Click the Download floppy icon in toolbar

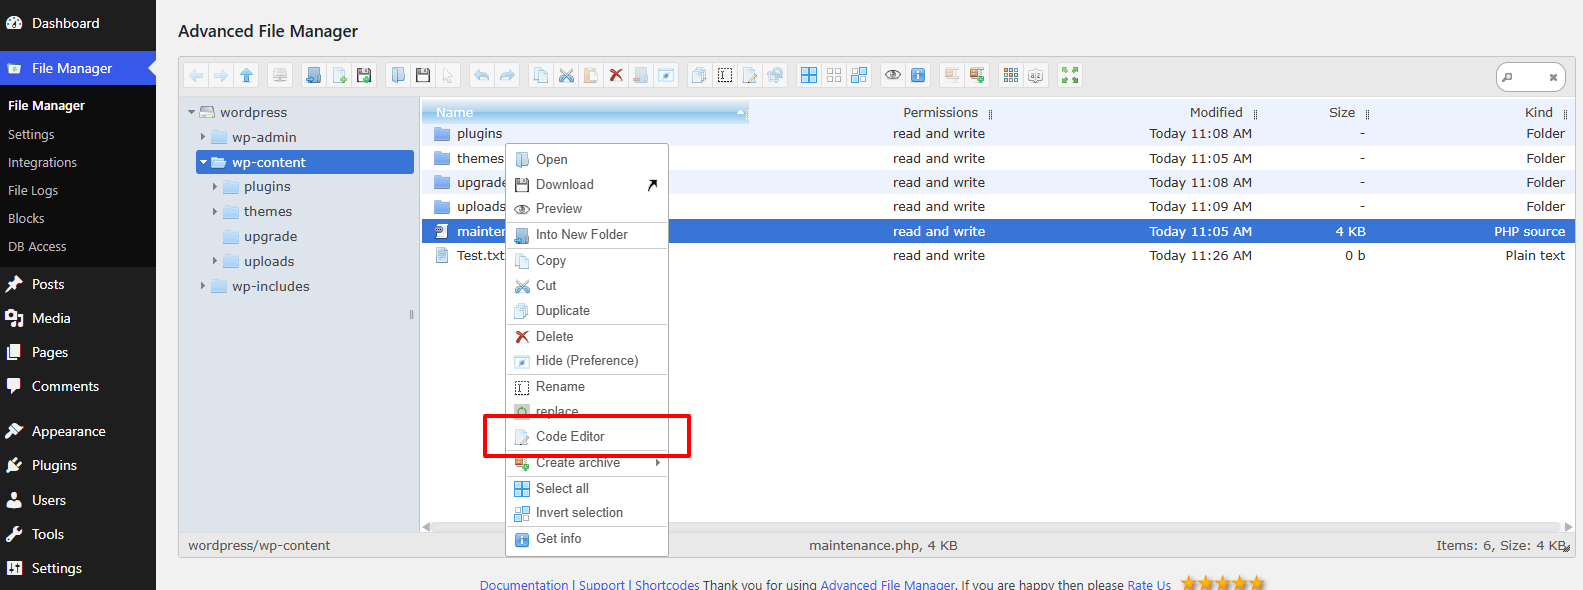[423, 75]
